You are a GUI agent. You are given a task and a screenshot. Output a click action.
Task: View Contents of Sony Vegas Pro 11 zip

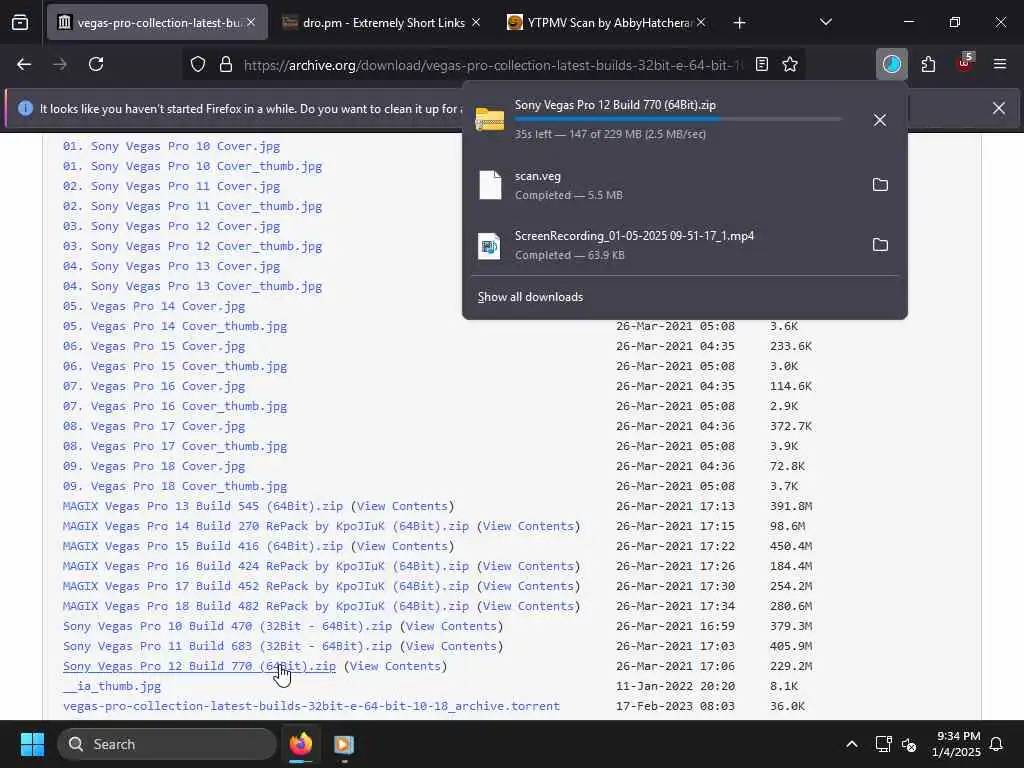tap(451, 647)
